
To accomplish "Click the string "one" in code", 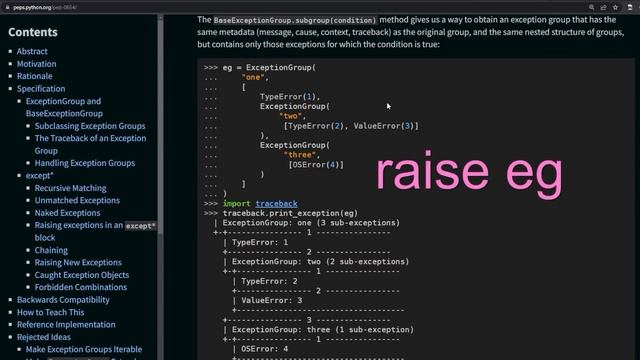I will [253, 77].
